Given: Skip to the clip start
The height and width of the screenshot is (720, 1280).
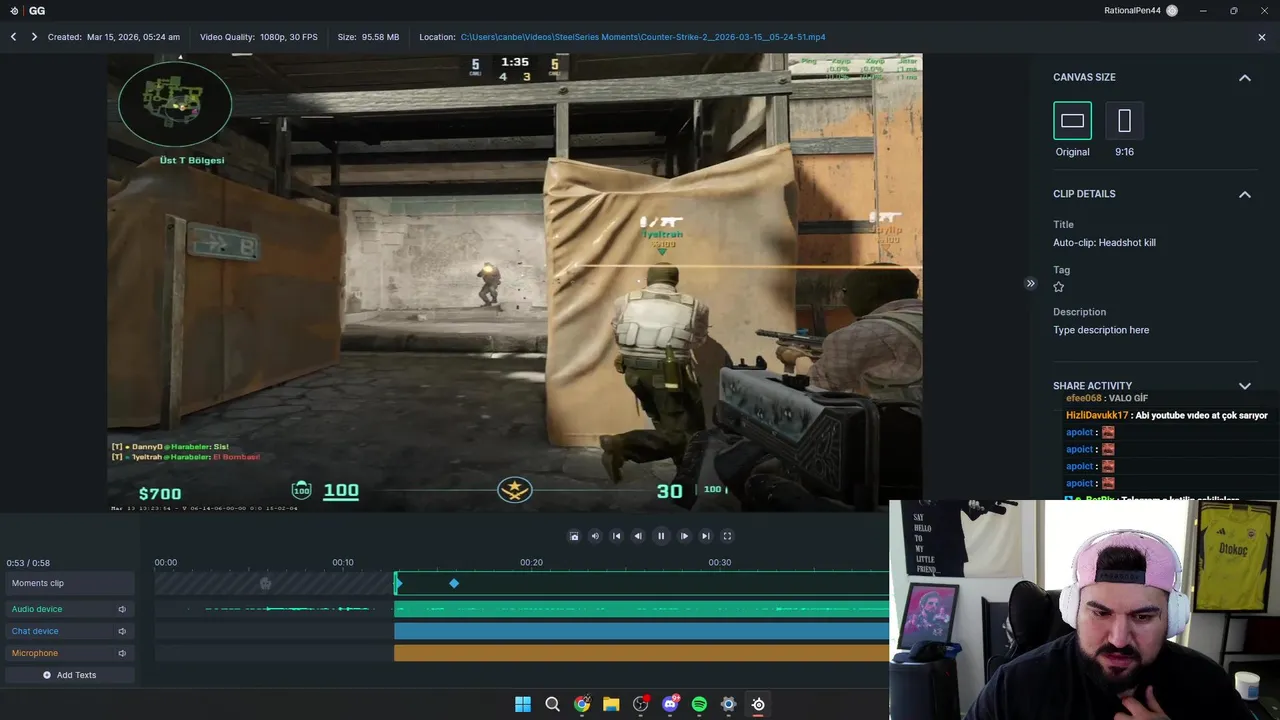Looking at the screenshot, I should coord(616,536).
